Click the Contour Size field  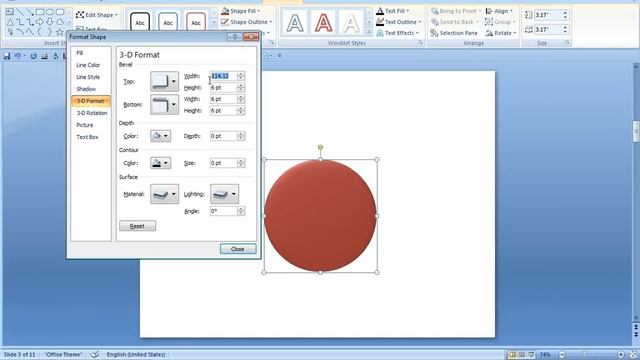pyautogui.click(x=223, y=163)
